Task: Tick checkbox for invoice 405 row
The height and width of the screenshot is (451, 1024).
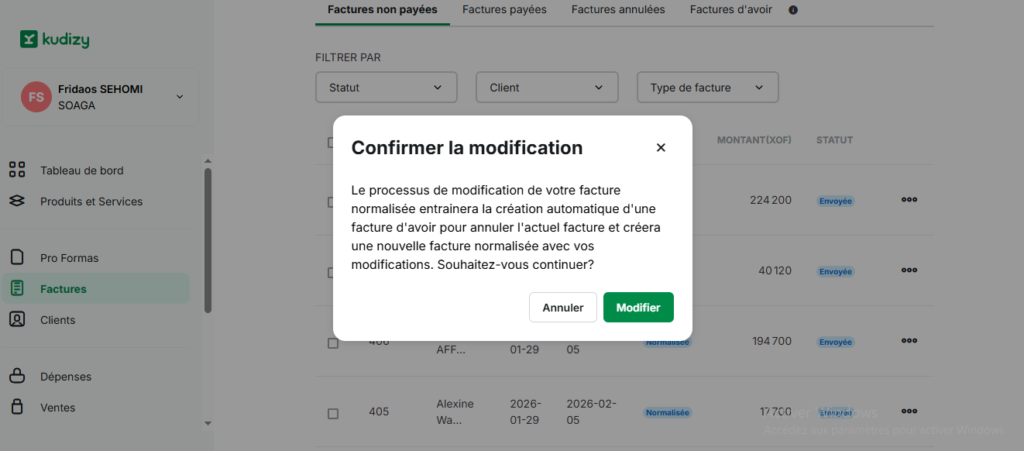Action: tap(333, 412)
